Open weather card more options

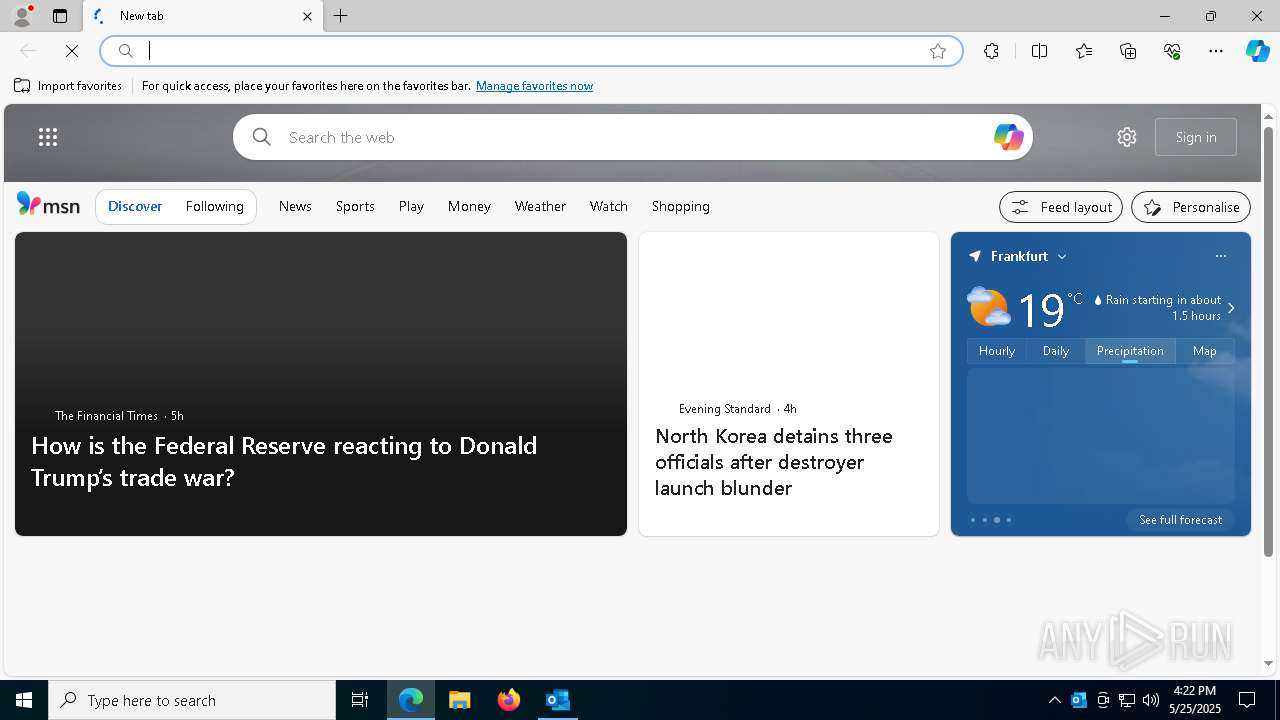click(x=1220, y=256)
